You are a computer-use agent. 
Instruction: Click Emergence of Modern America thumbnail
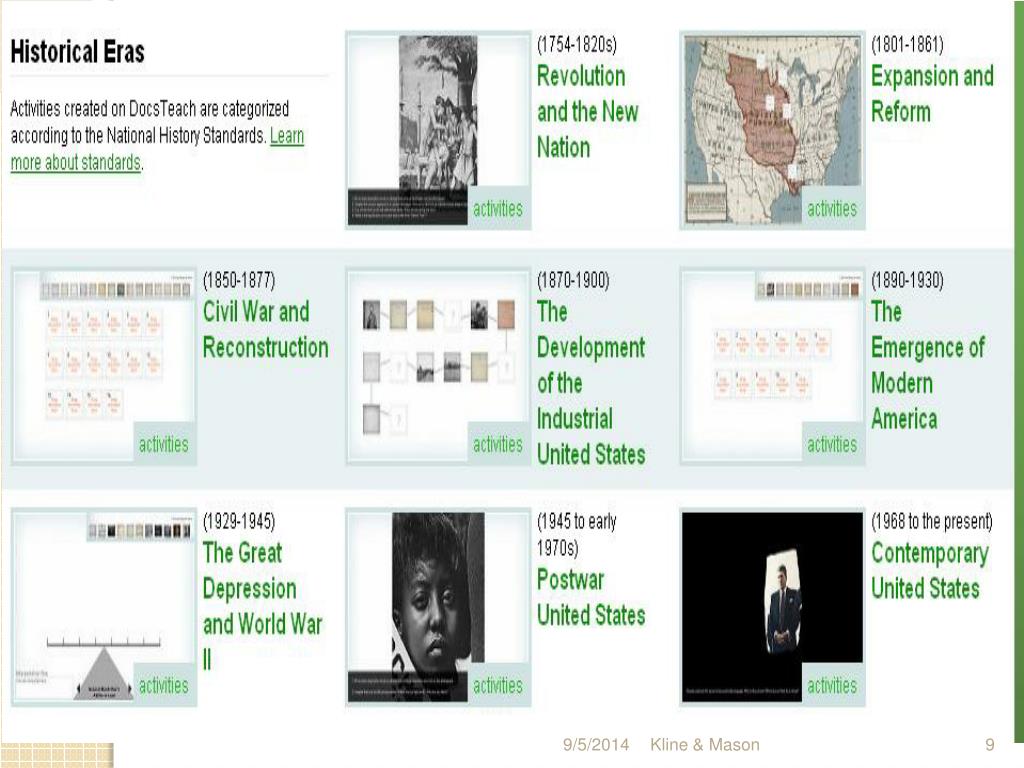tap(773, 366)
